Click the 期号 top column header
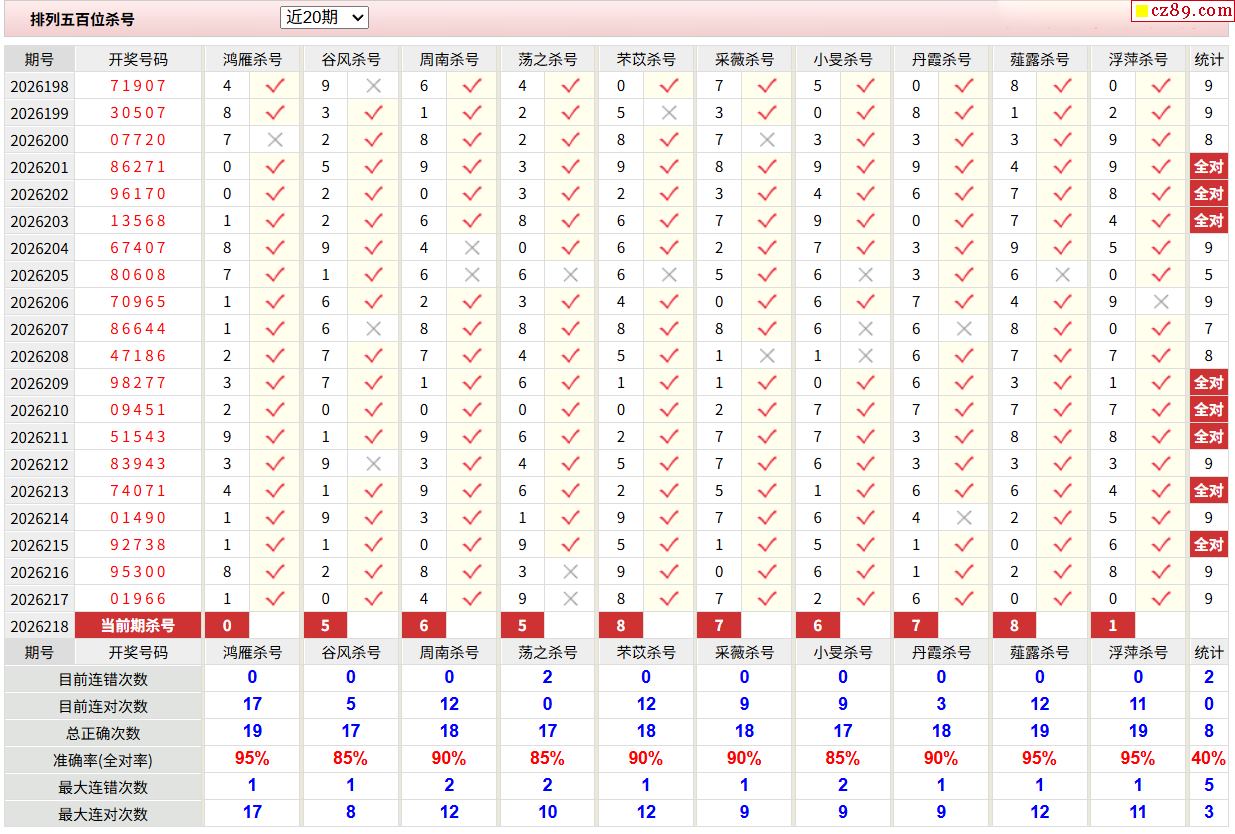Image resolution: width=1235 pixels, height=834 pixels. pyautogui.click(x=40, y=59)
